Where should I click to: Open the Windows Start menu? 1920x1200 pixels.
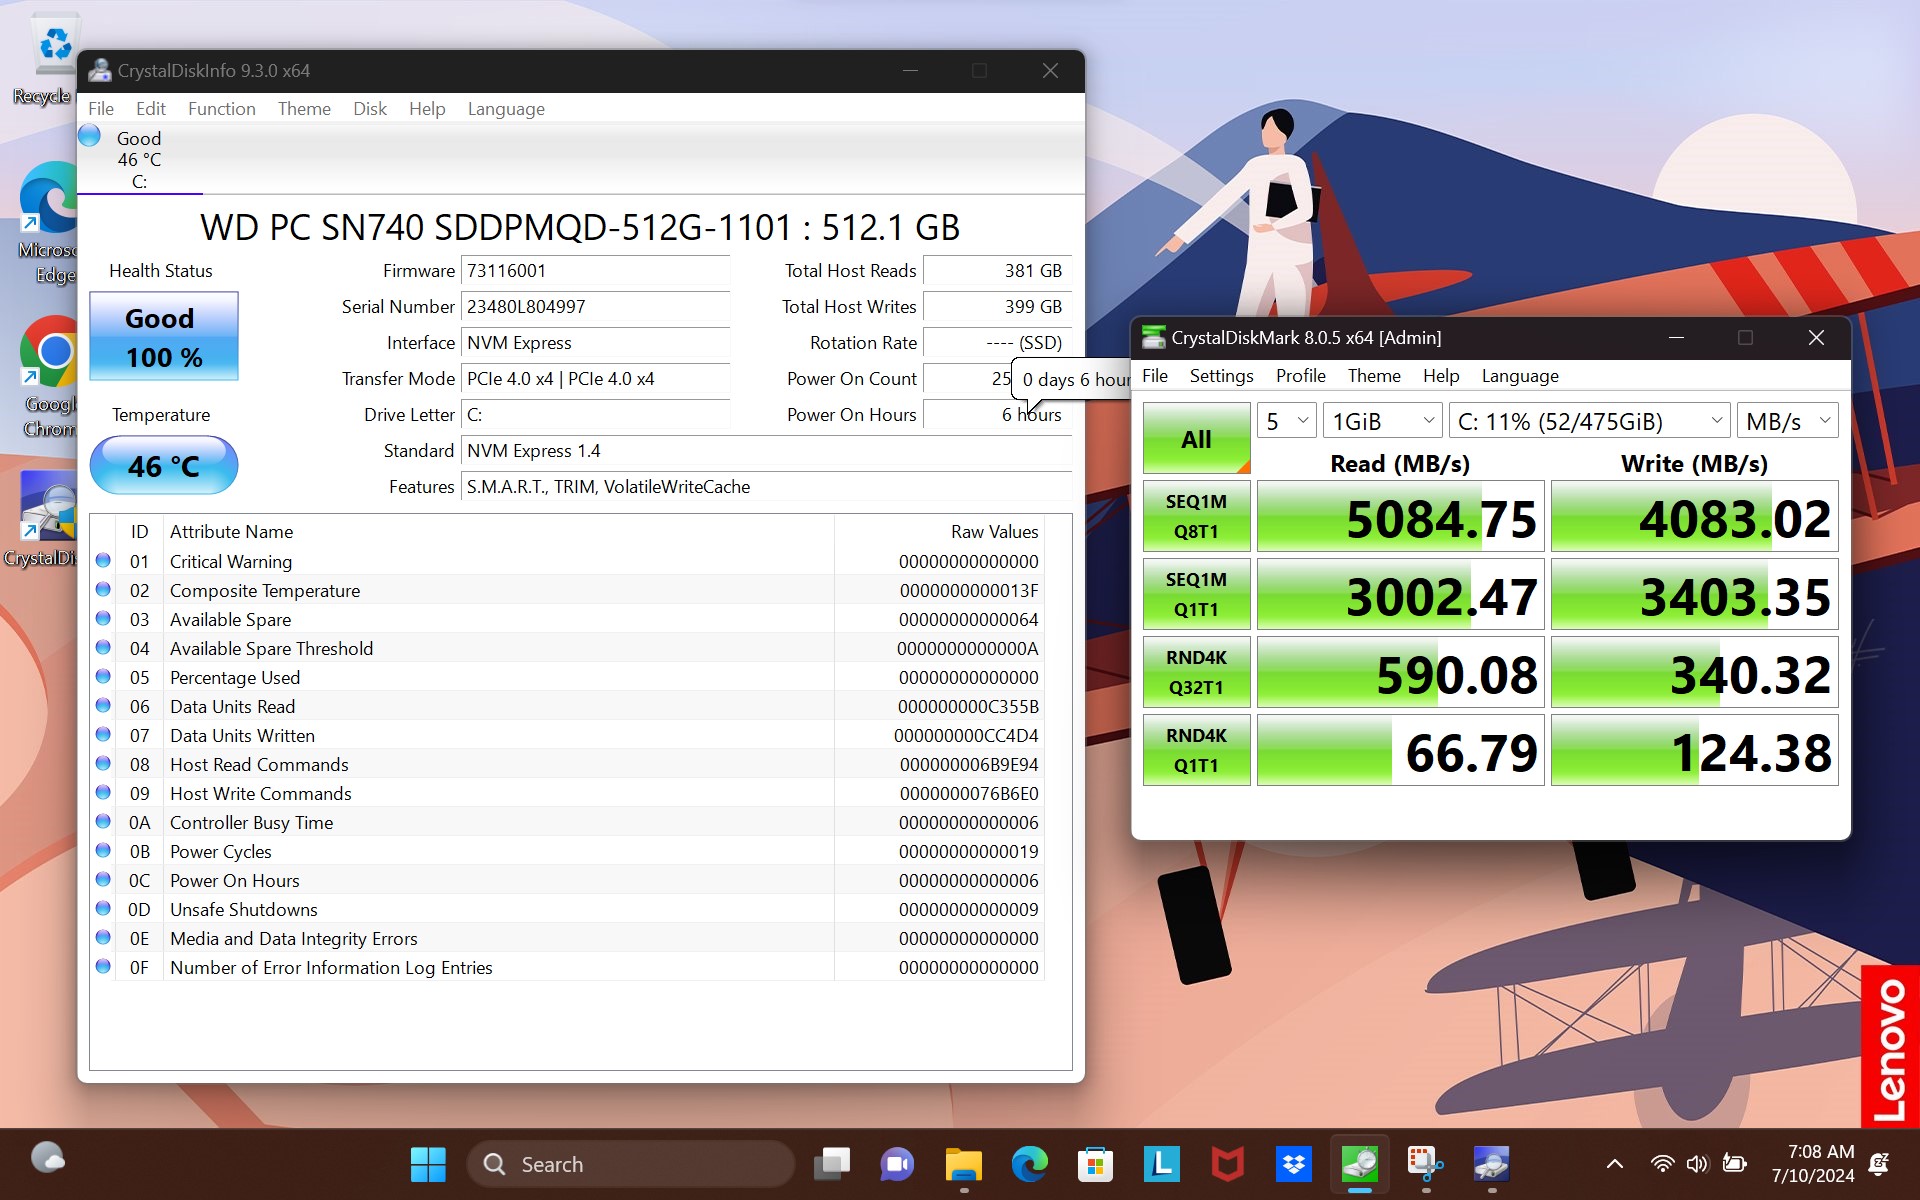[428, 1164]
